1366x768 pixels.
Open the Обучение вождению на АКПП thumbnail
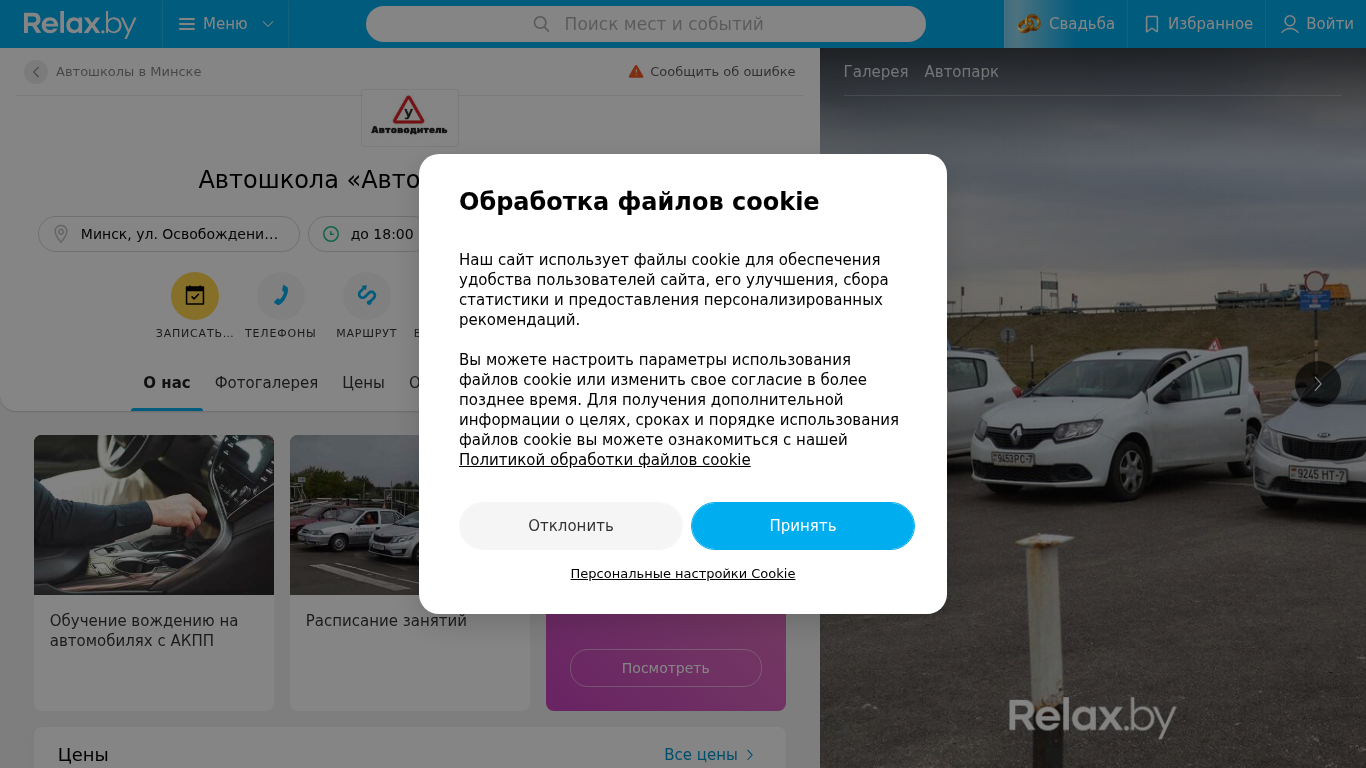pos(154,515)
